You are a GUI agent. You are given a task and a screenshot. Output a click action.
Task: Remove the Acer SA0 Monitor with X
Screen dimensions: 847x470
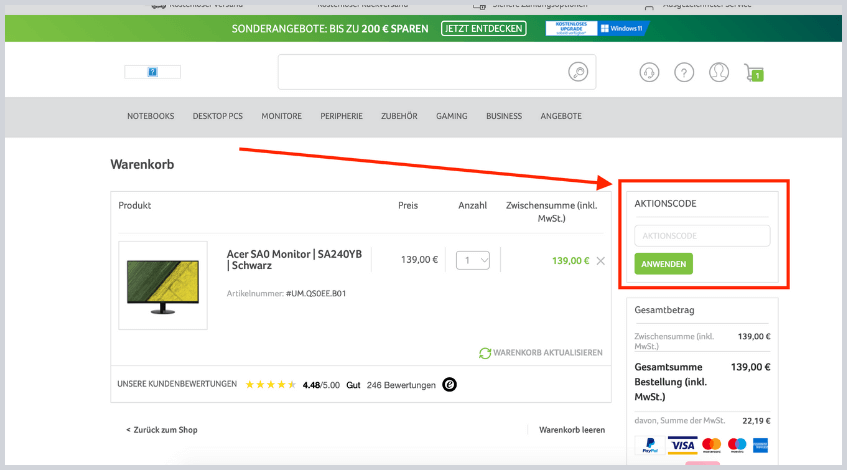(601, 261)
